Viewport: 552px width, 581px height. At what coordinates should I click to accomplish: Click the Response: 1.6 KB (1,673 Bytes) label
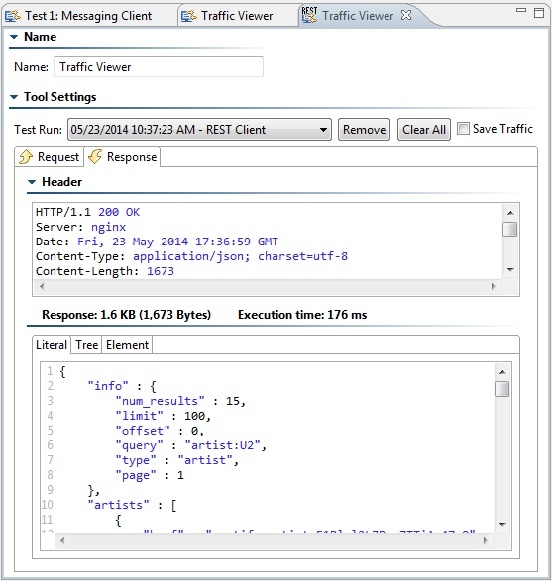[x=126, y=315]
